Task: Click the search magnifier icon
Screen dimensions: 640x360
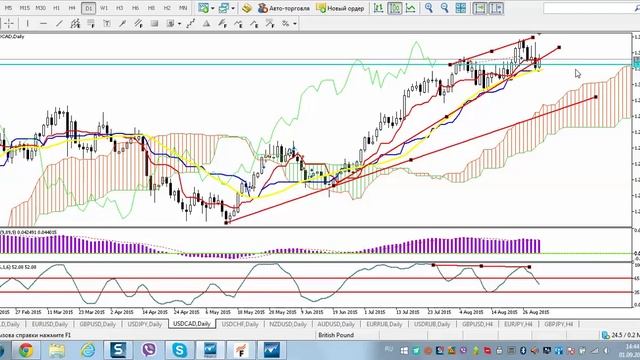Action: (x=637, y=8)
